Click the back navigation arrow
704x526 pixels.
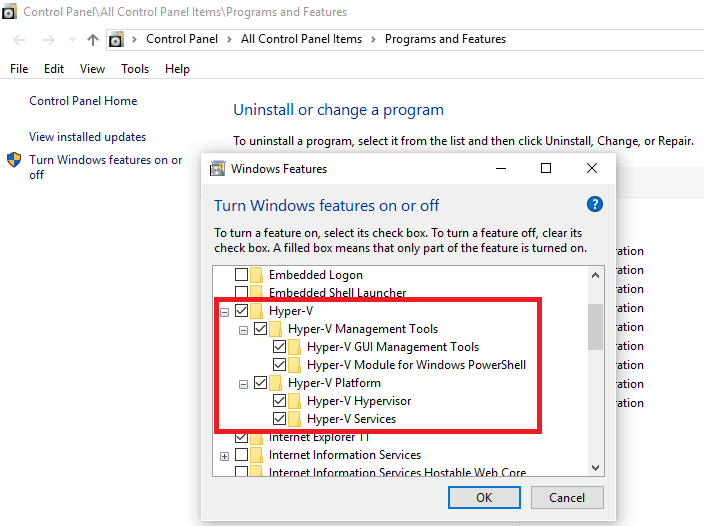(19, 40)
